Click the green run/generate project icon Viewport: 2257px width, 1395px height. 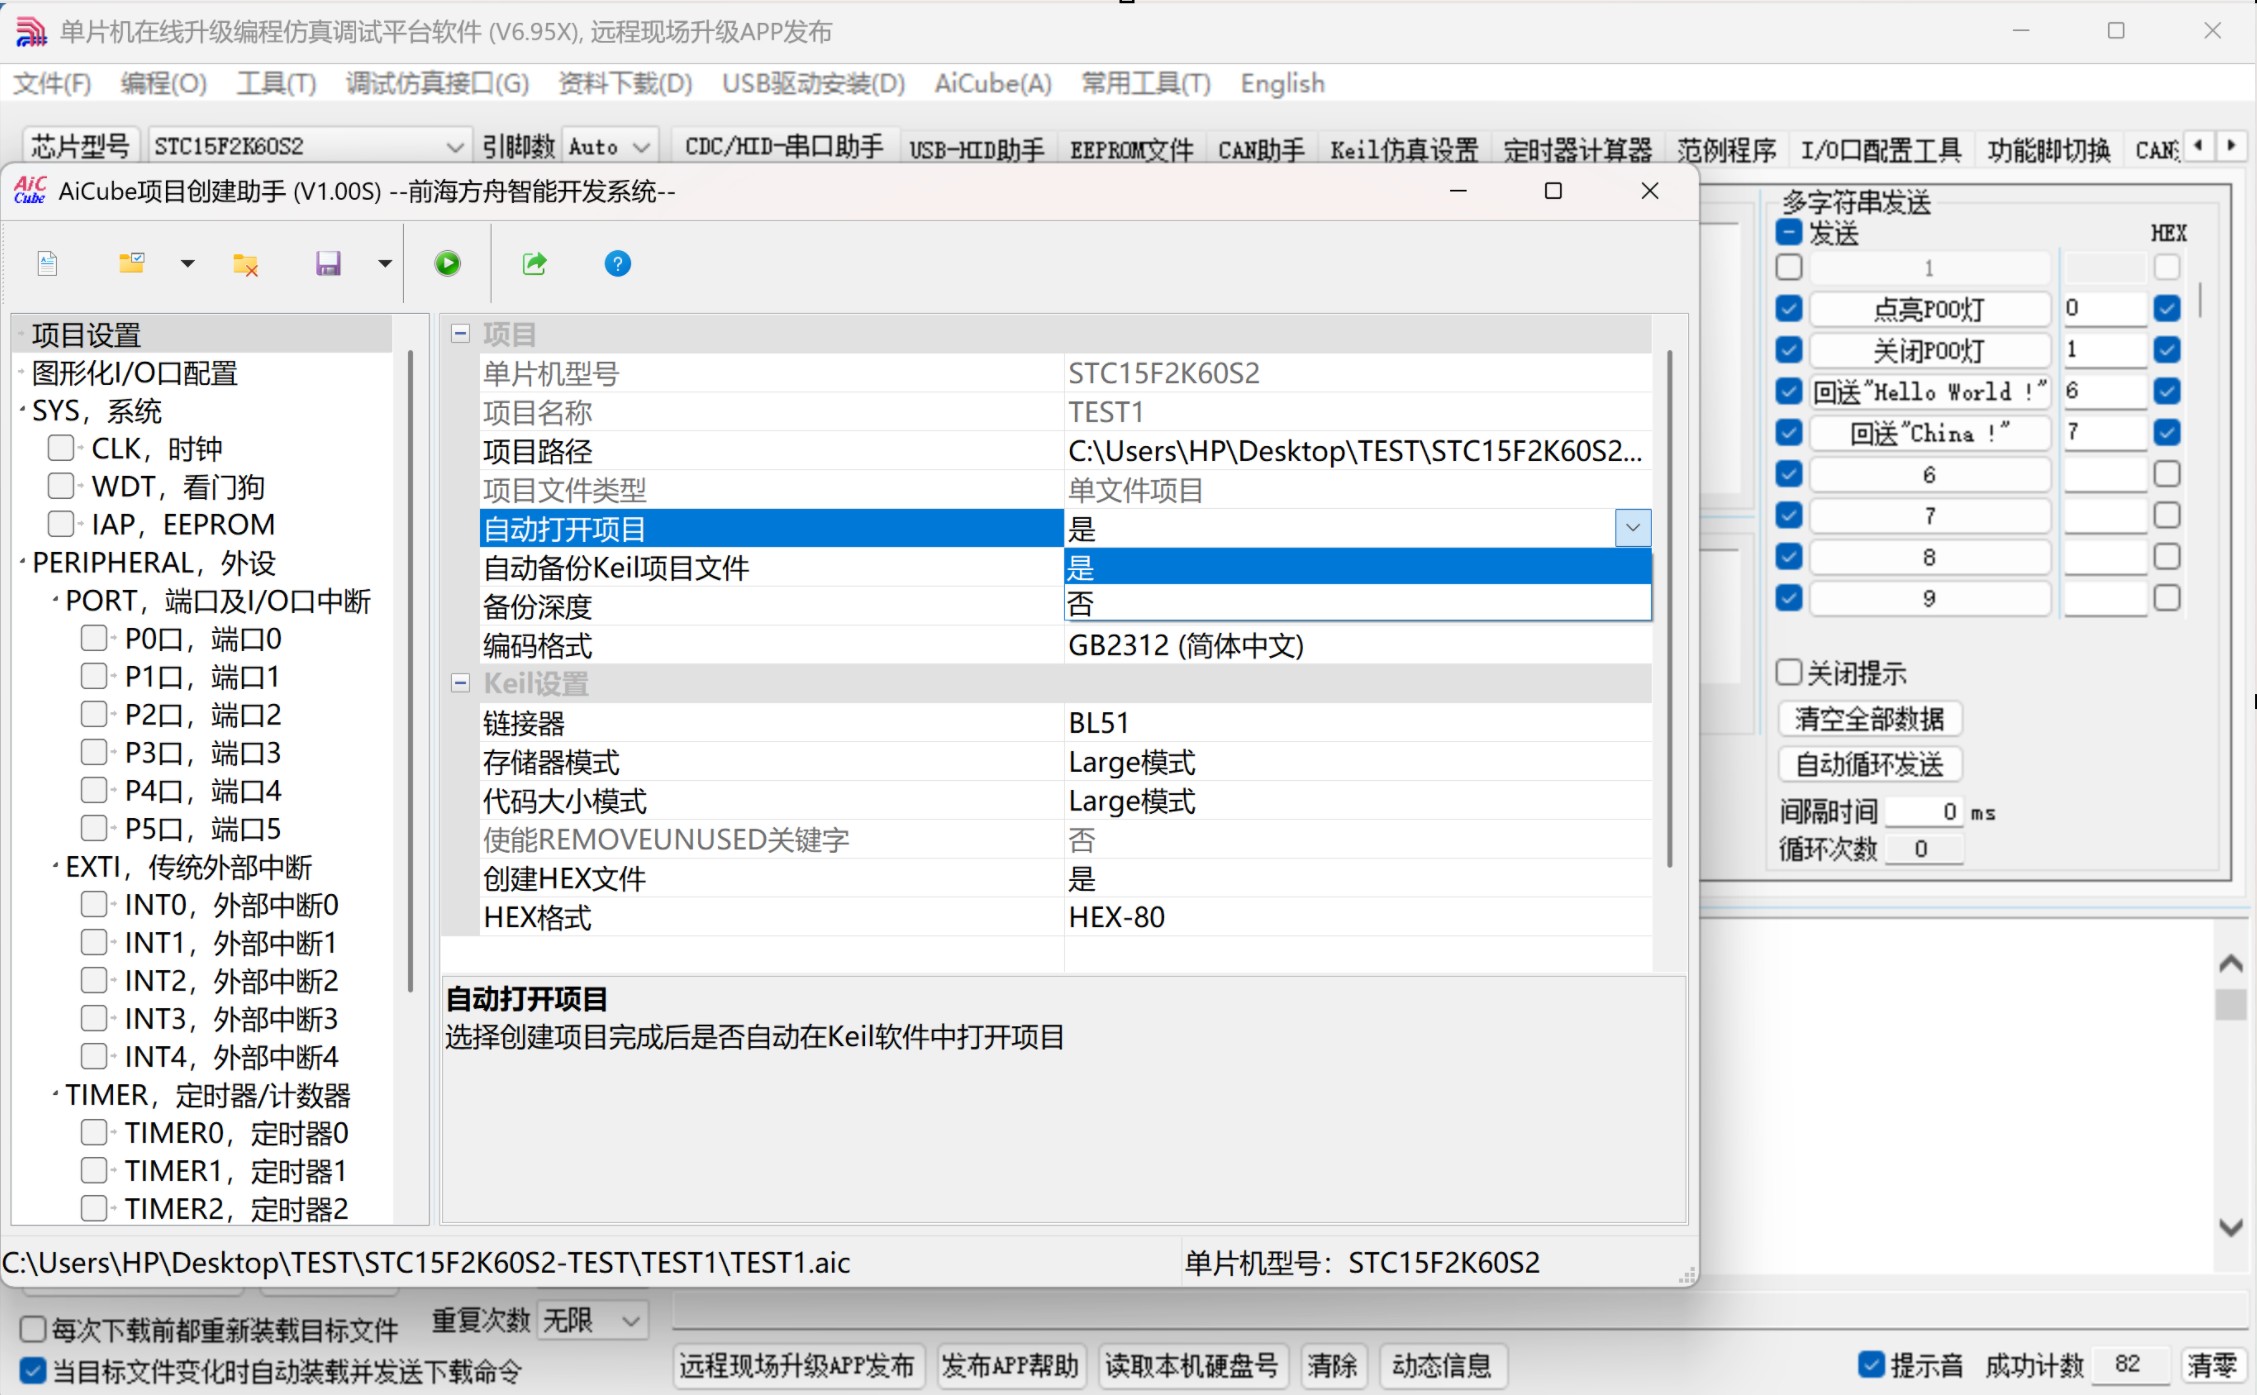(447, 264)
